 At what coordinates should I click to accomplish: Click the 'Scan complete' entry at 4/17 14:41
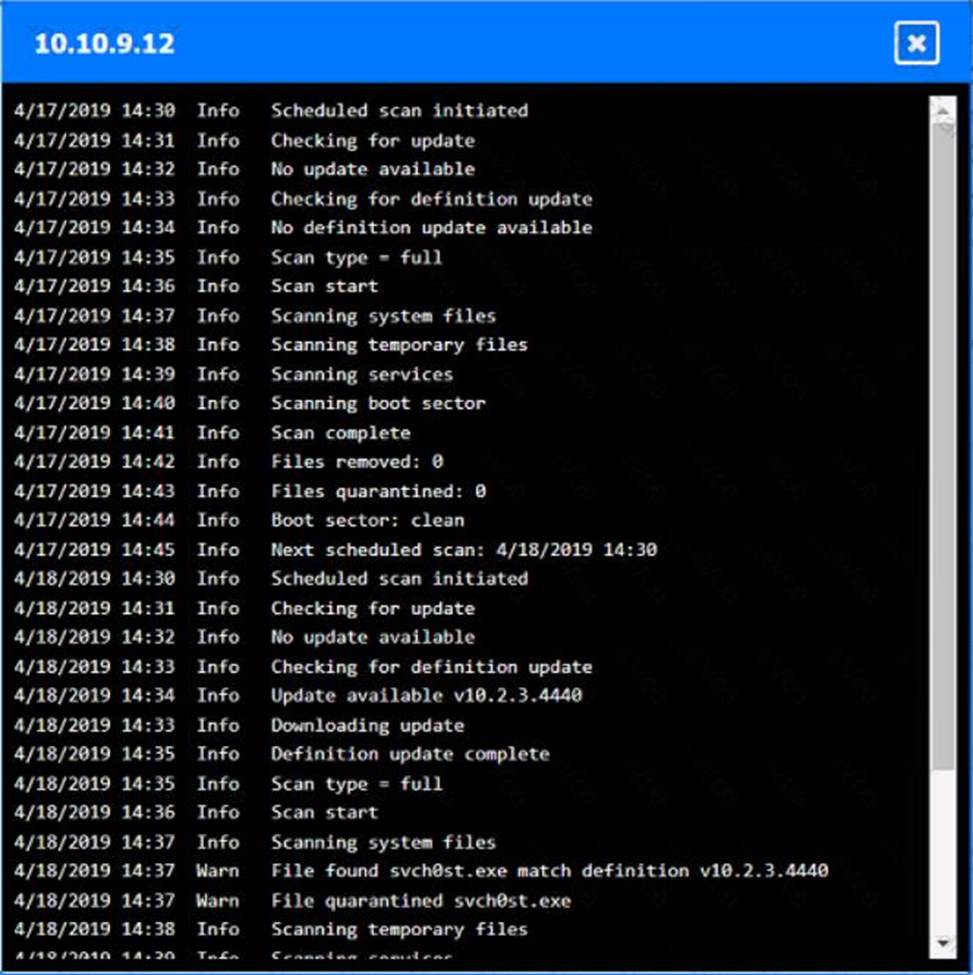click(340, 433)
